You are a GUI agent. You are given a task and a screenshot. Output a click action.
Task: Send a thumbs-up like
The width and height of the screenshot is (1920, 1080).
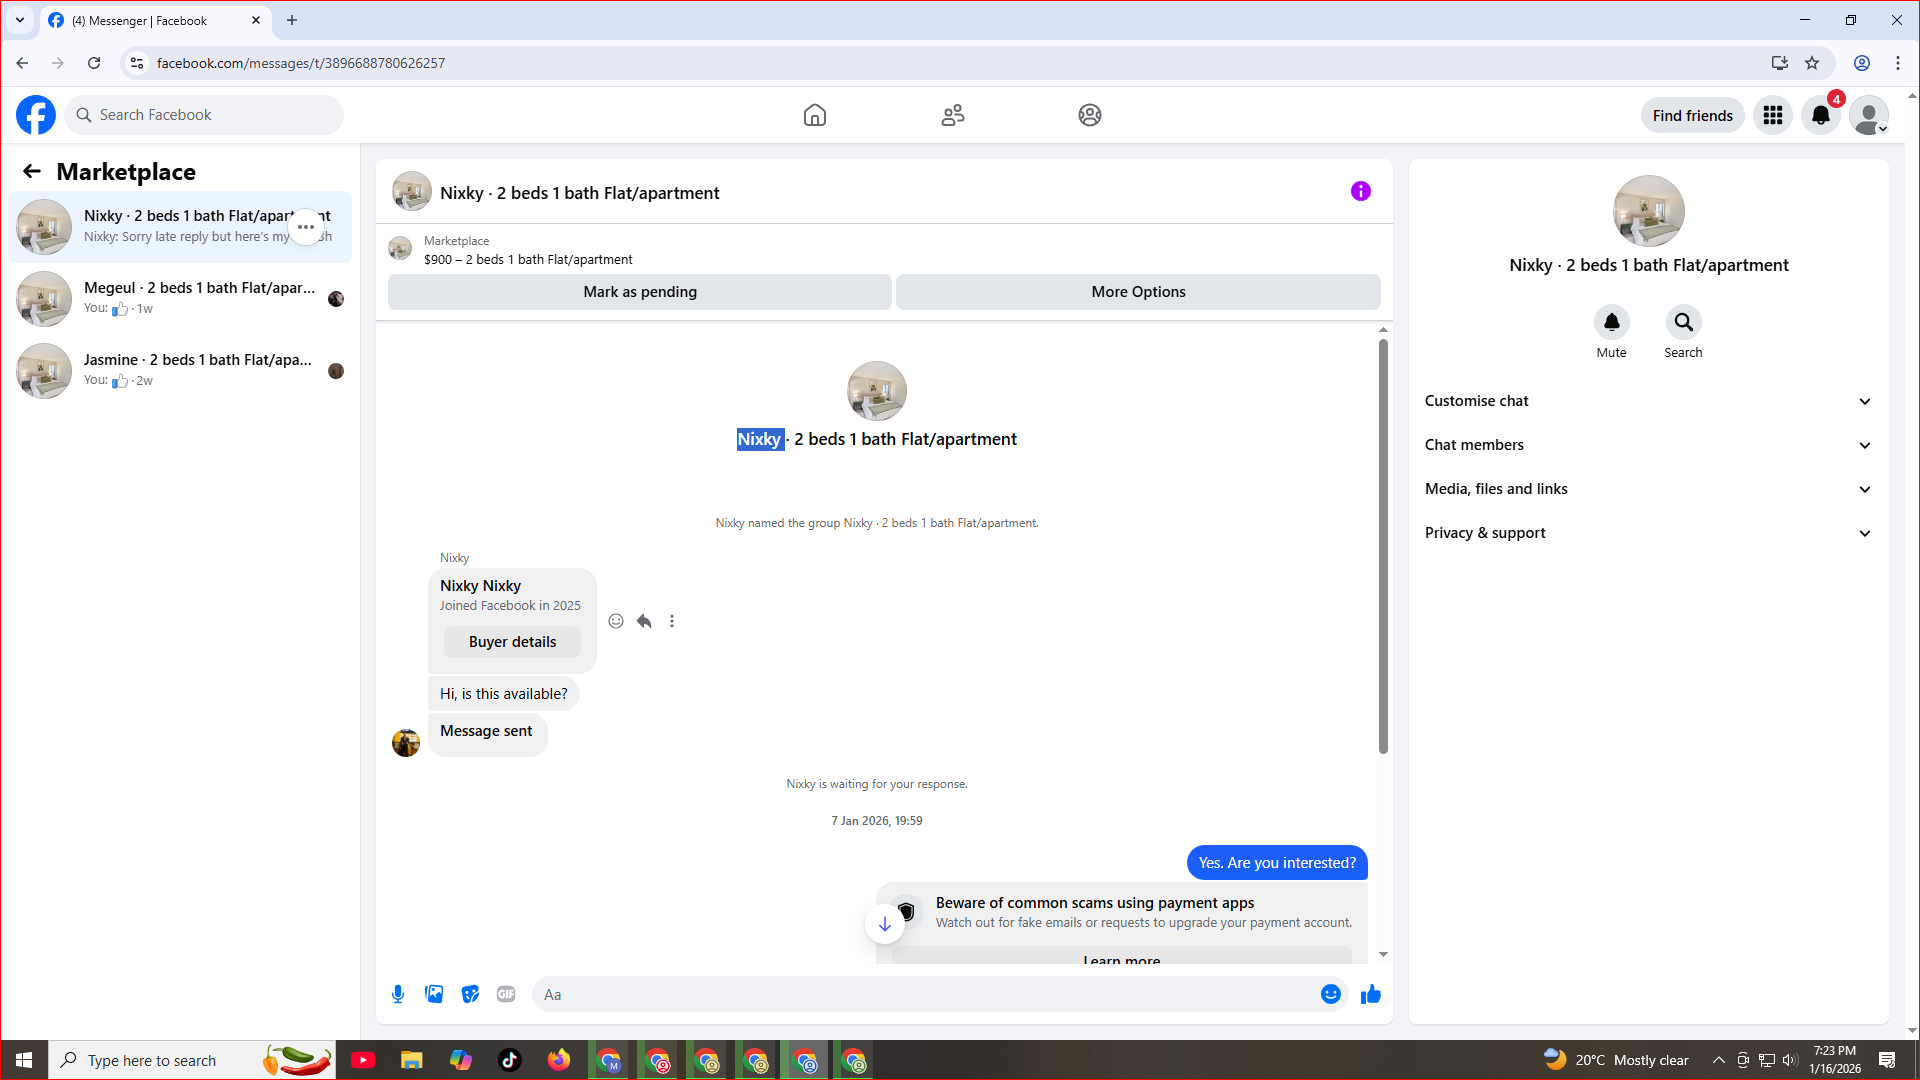tap(1371, 994)
